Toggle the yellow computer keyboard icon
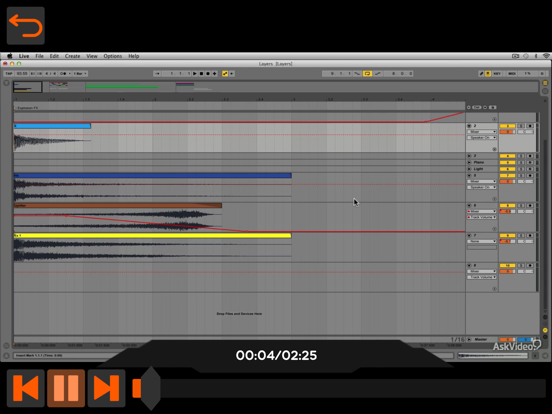 click(x=488, y=74)
